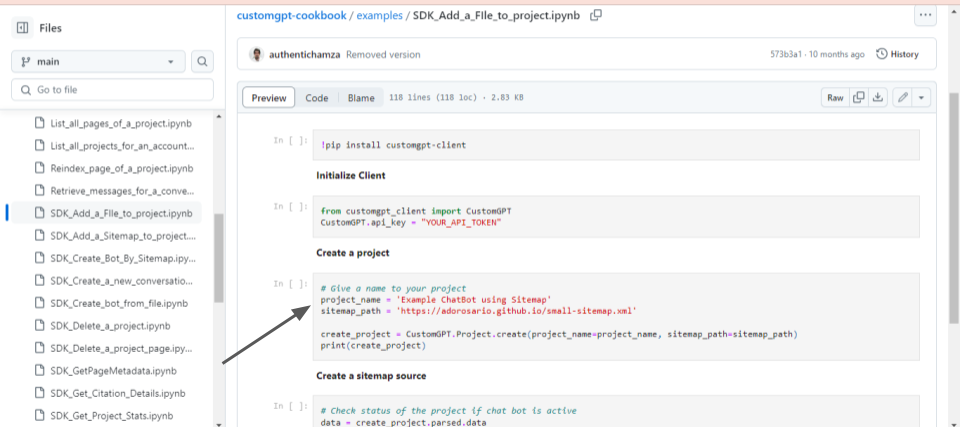Copy file path icon next to filename
The image size is (960, 427).
click(596, 15)
